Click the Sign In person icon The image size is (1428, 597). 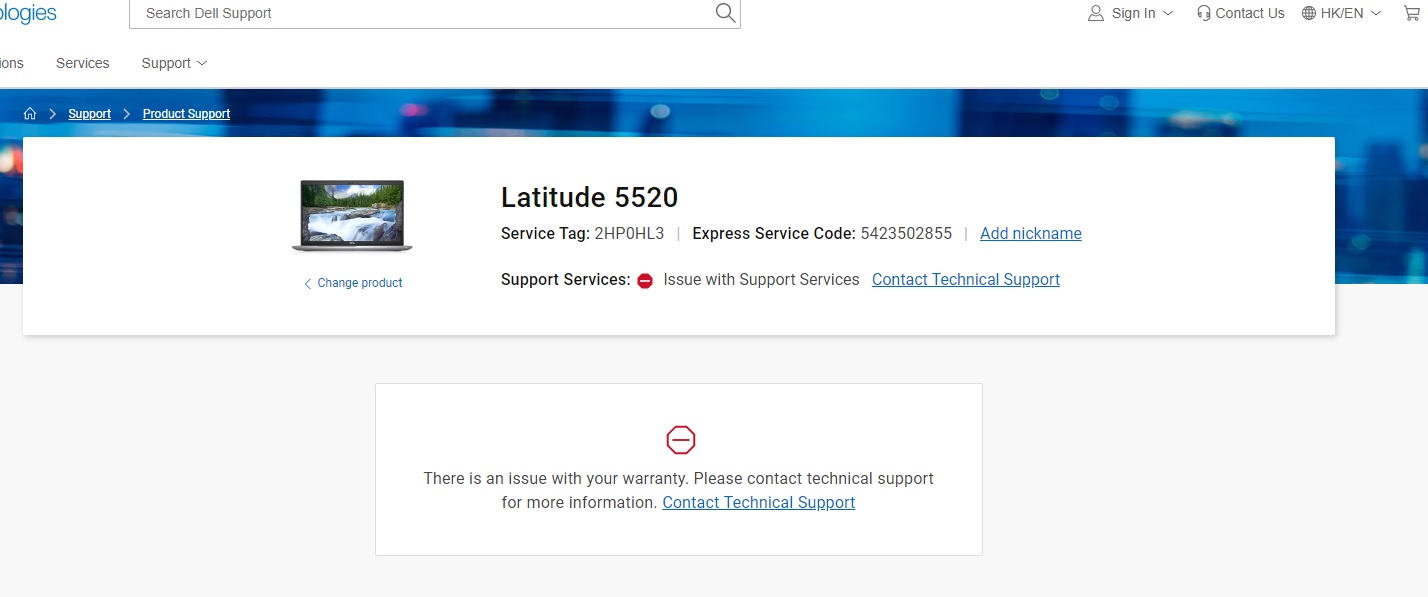[x=1096, y=13]
